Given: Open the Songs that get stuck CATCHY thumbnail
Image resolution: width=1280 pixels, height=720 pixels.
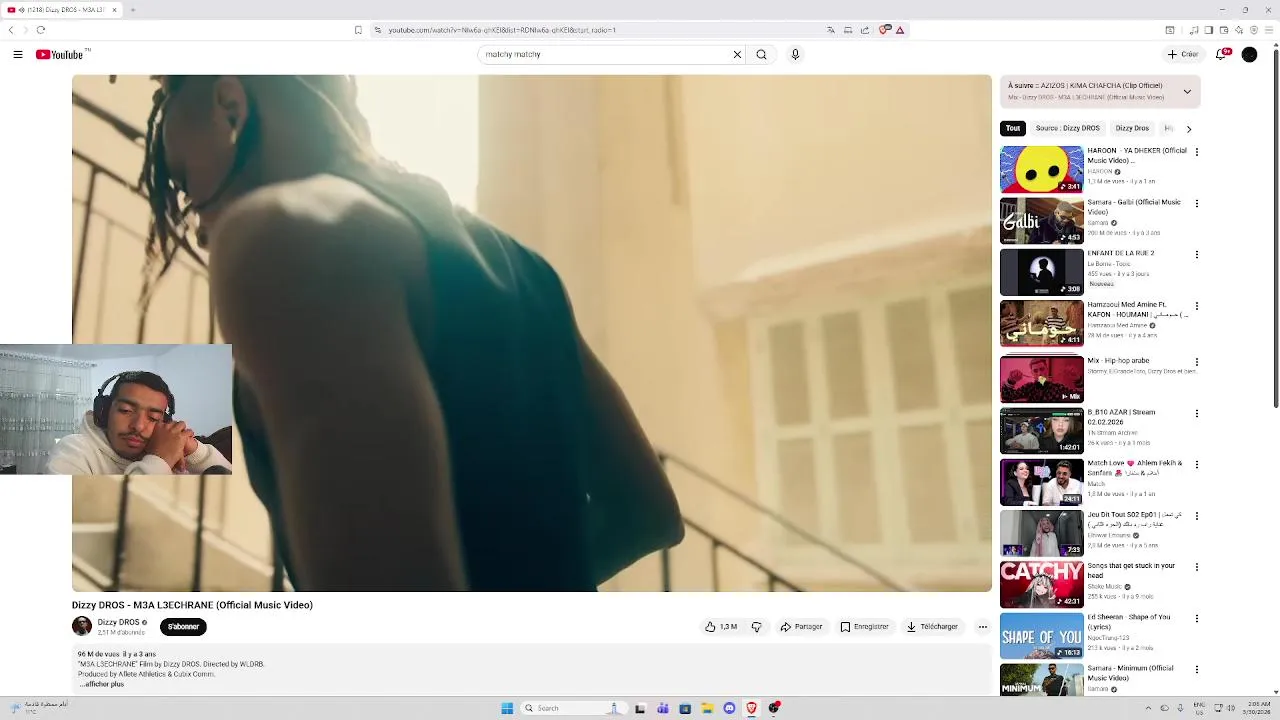Looking at the screenshot, I should [1041, 584].
